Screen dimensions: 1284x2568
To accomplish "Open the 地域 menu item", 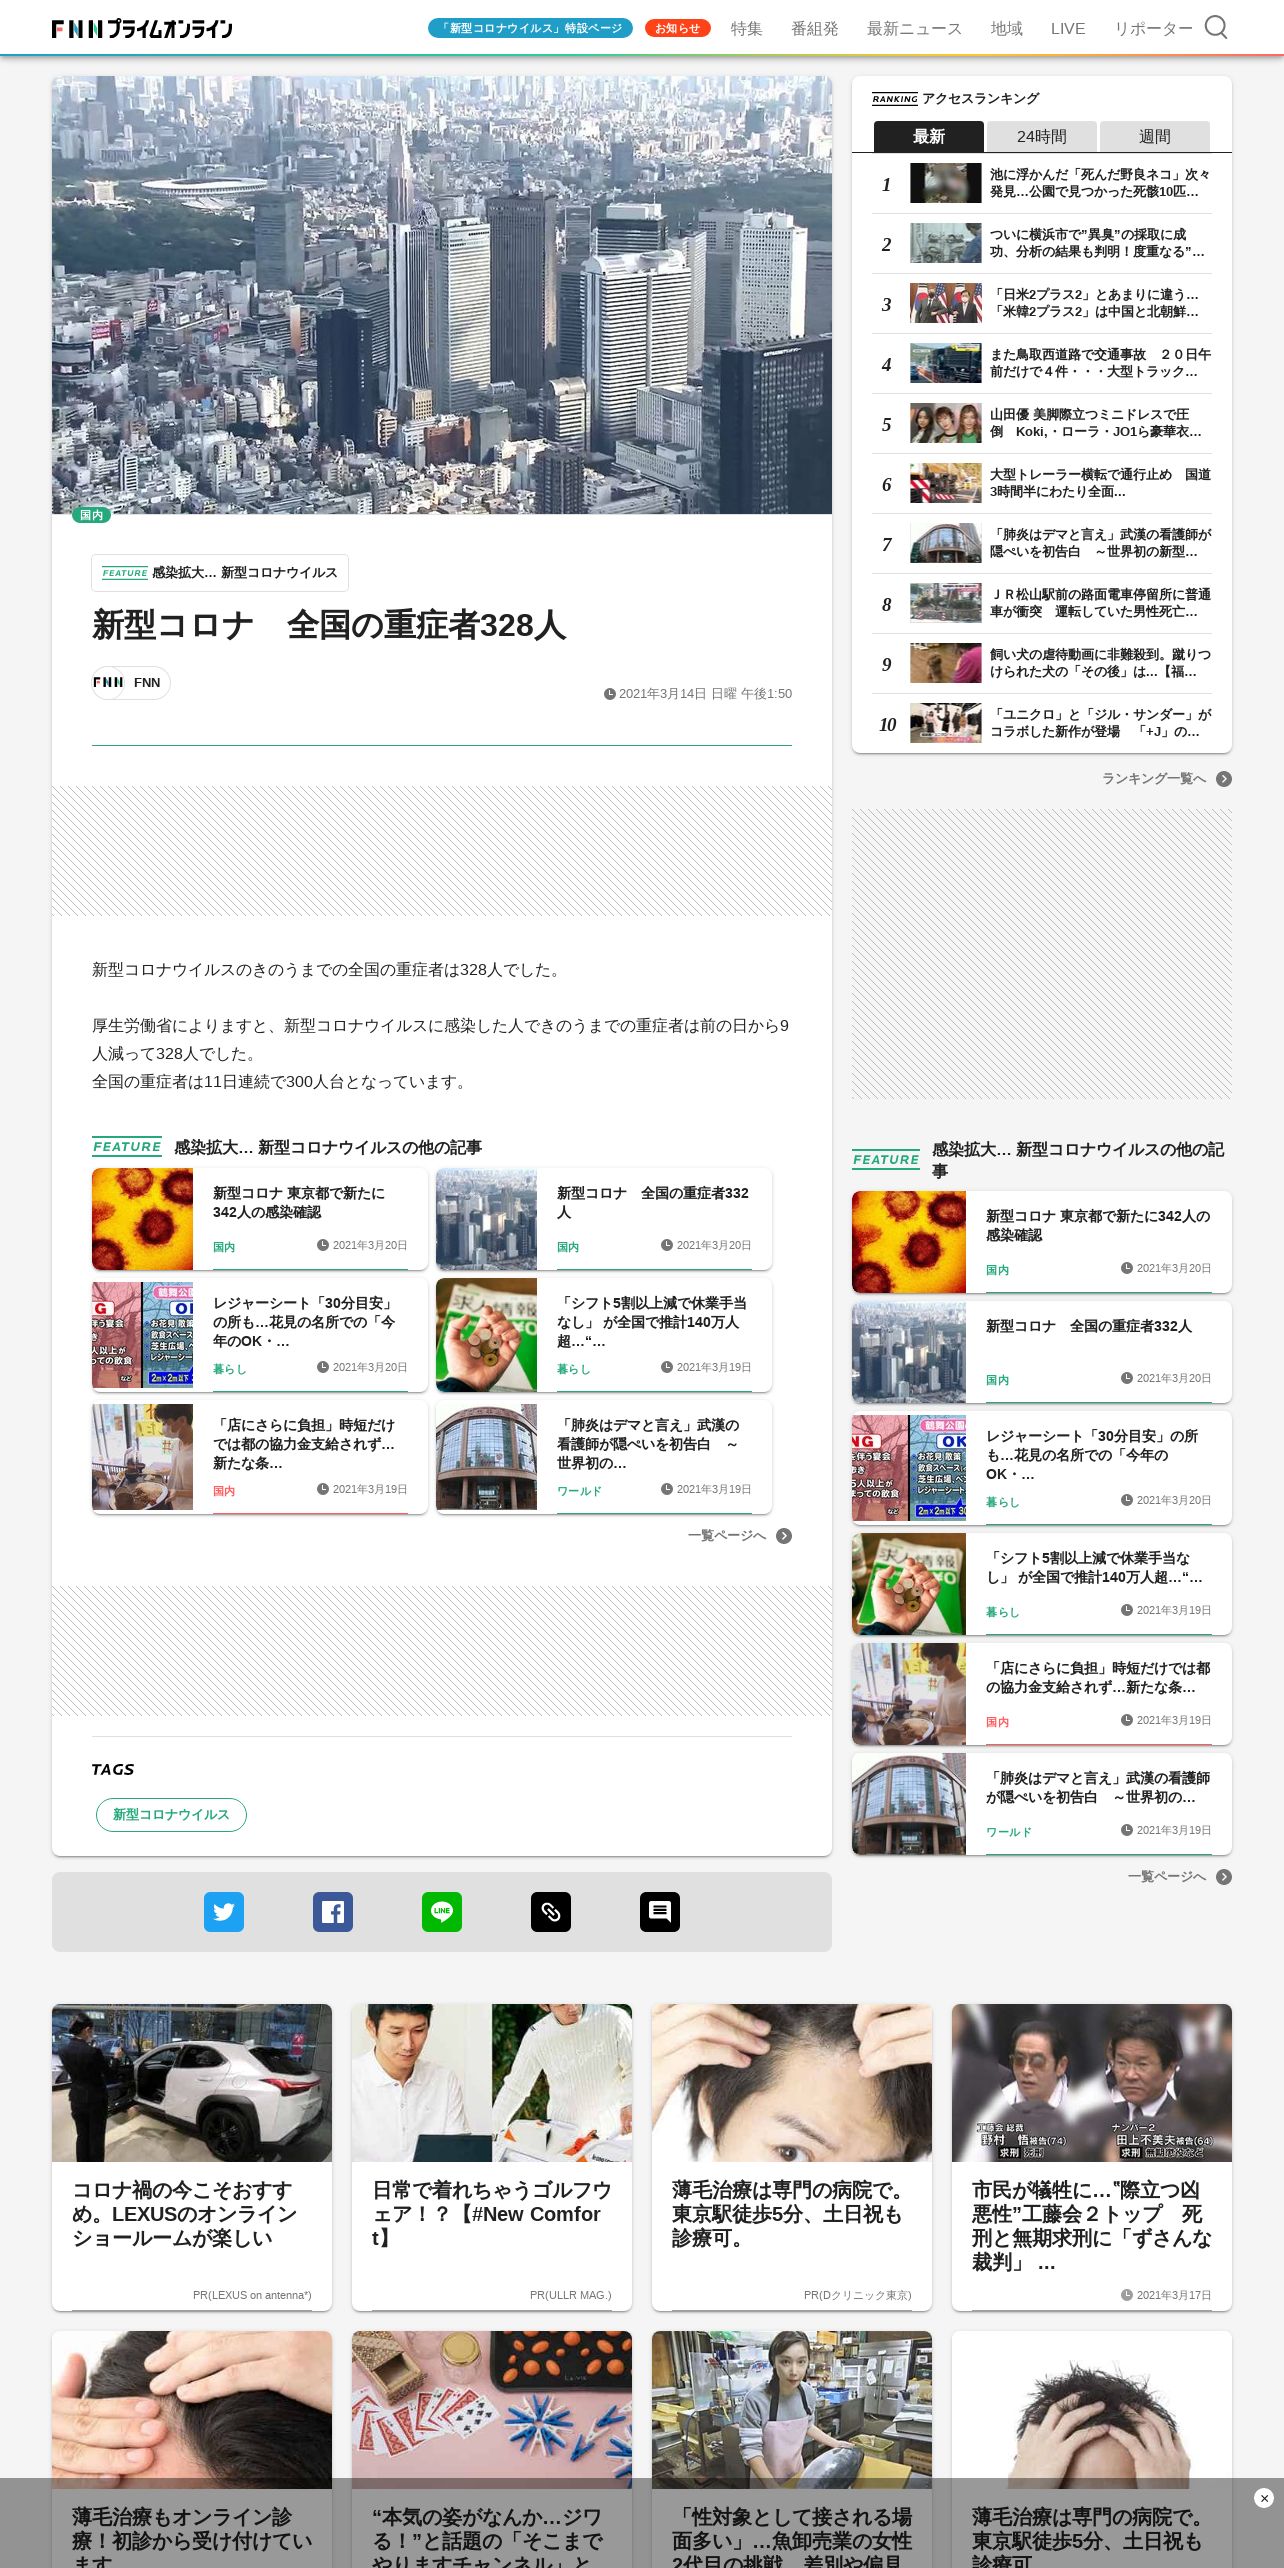I will [x=1007, y=28].
